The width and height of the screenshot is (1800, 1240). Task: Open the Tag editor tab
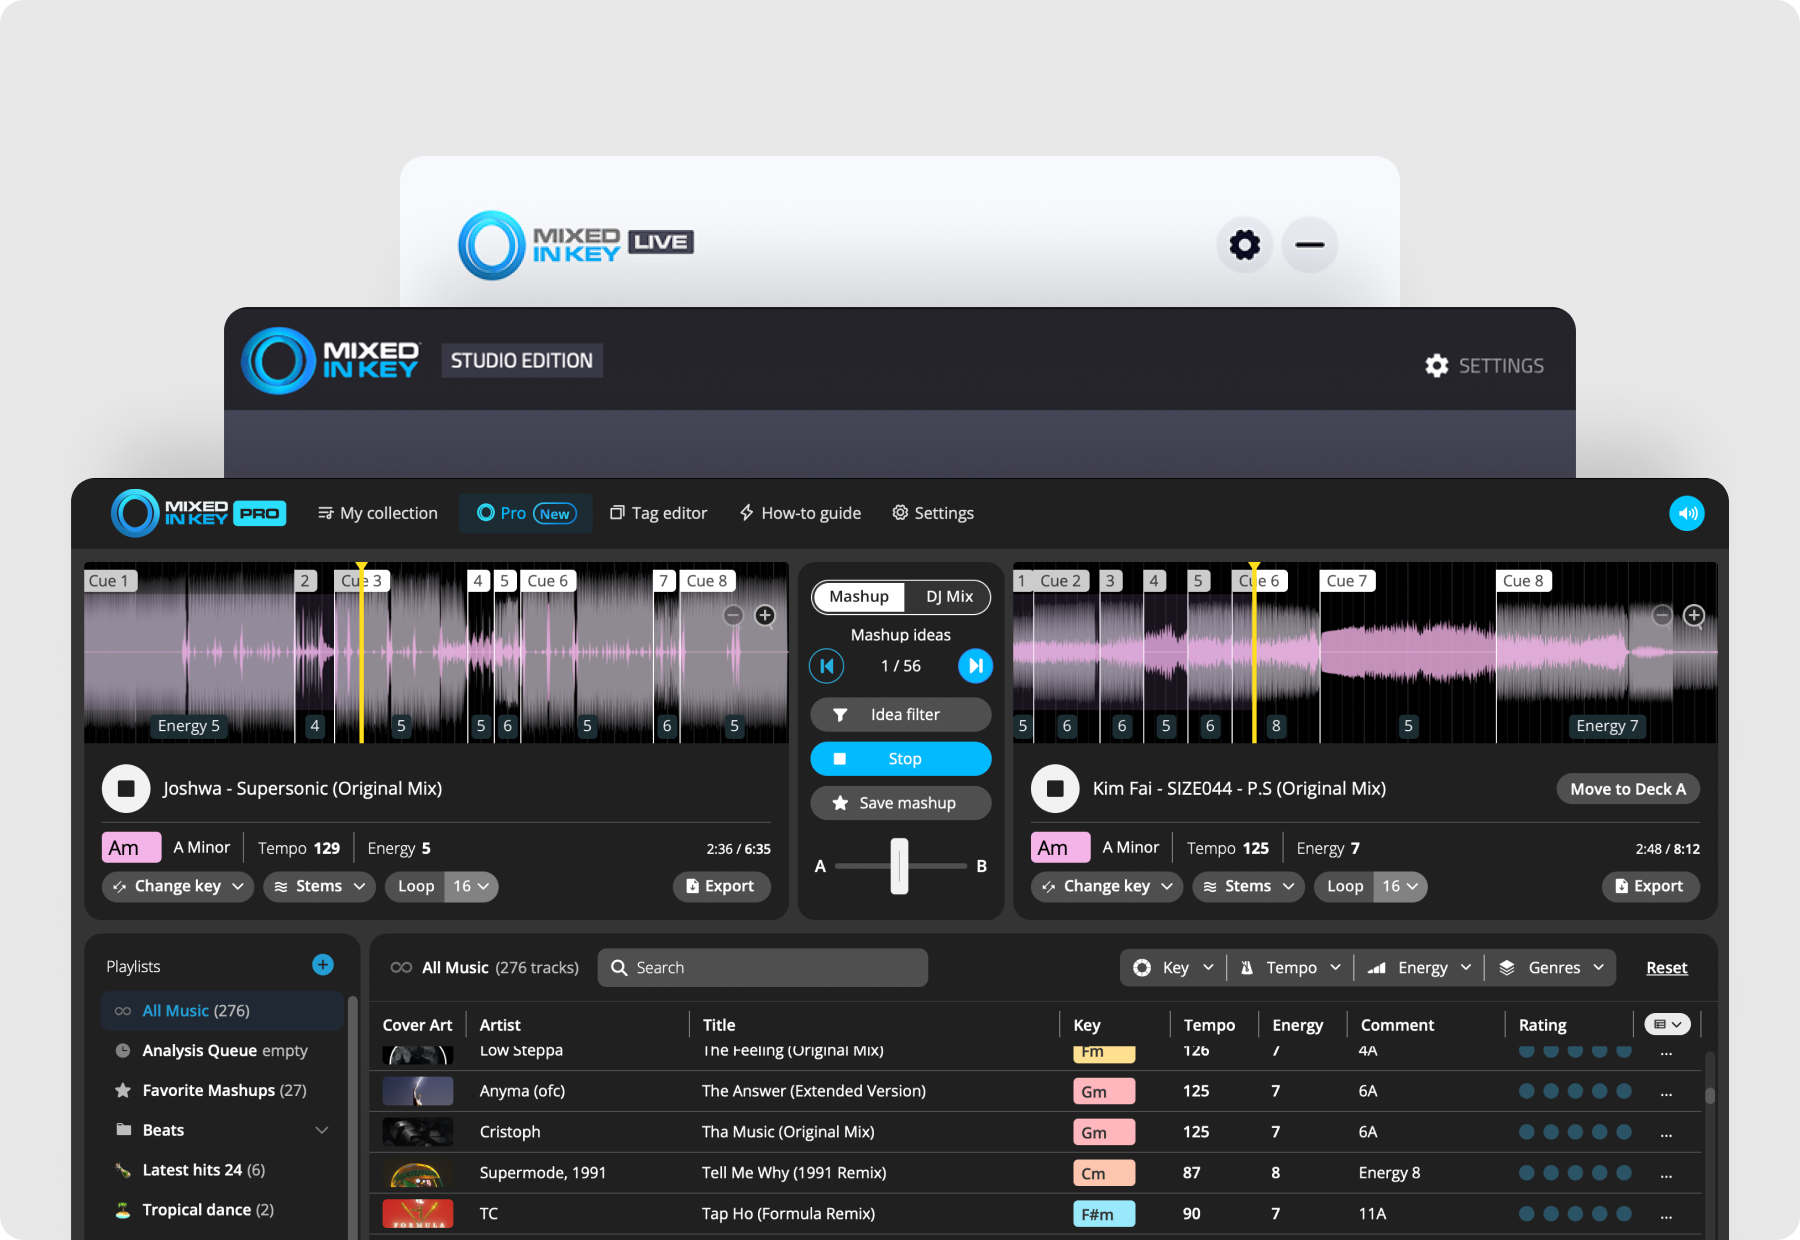coord(659,513)
